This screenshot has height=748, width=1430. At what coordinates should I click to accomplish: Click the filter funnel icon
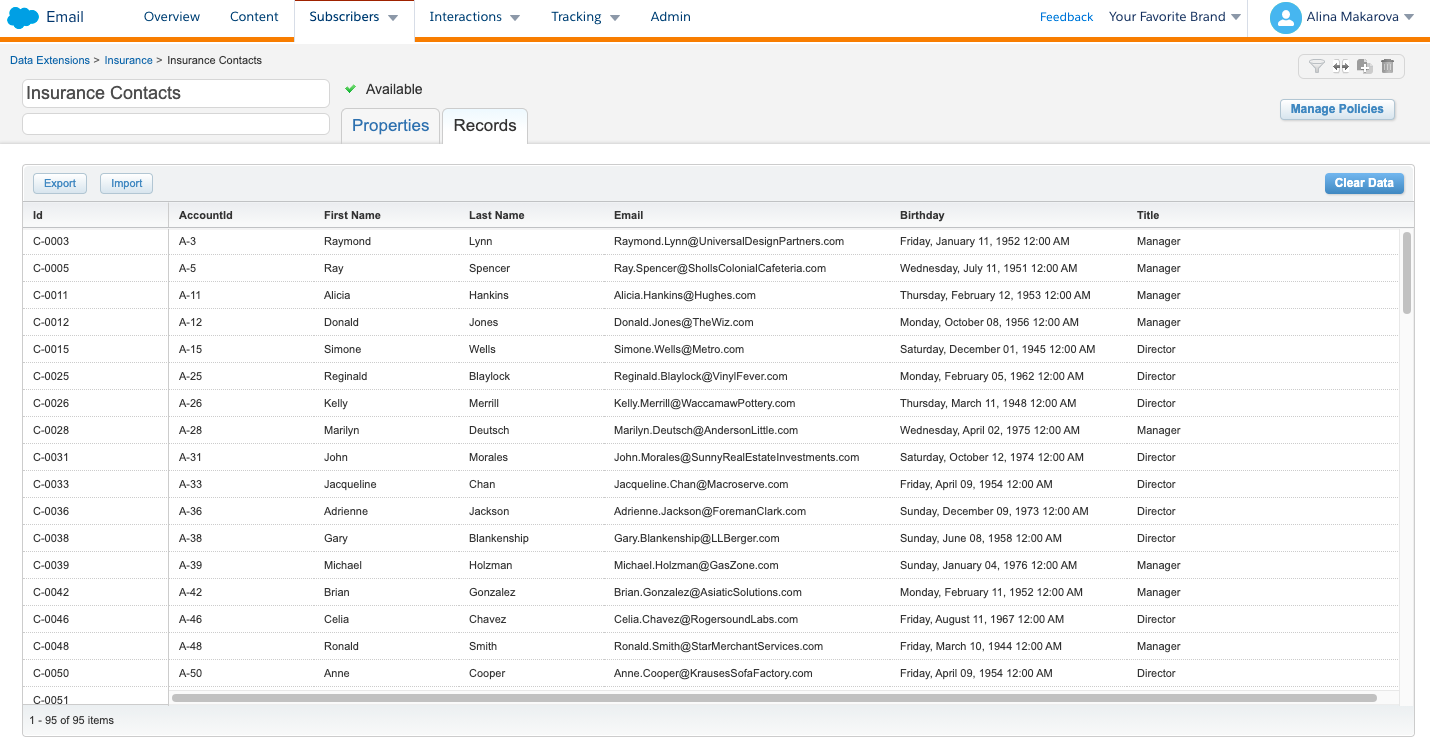[x=1317, y=66]
